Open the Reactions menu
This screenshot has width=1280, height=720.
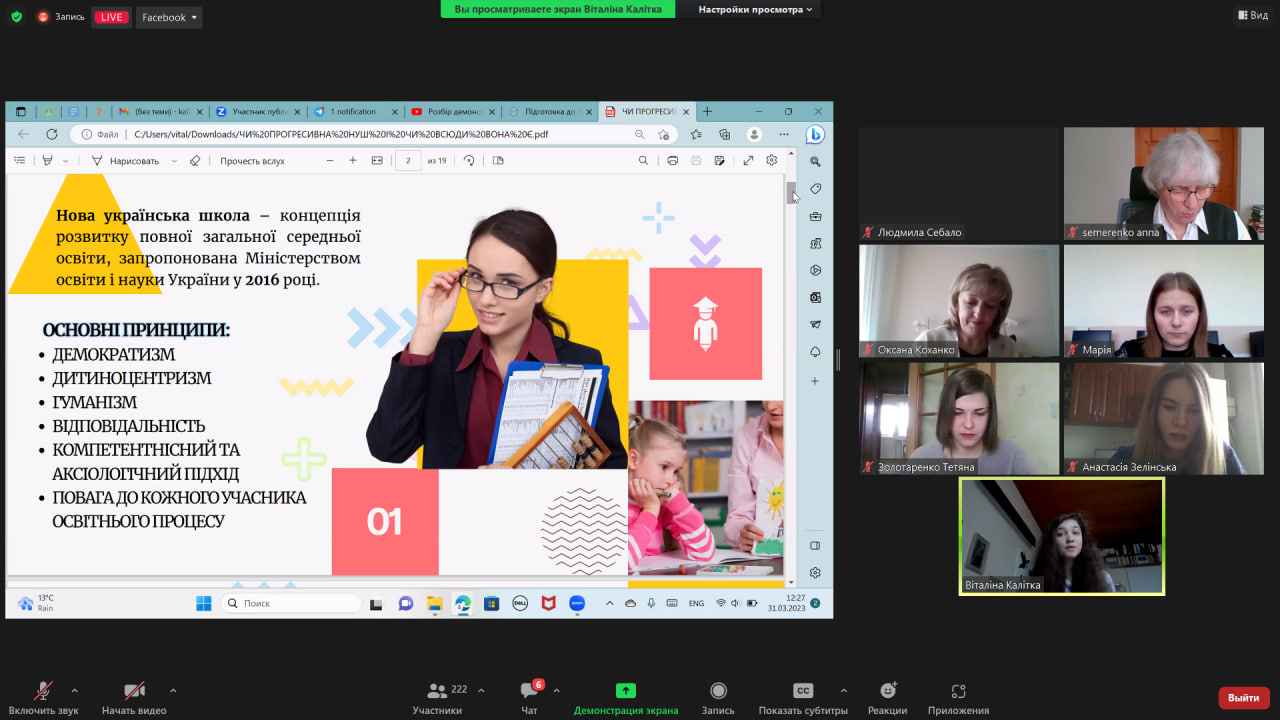pos(887,697)
